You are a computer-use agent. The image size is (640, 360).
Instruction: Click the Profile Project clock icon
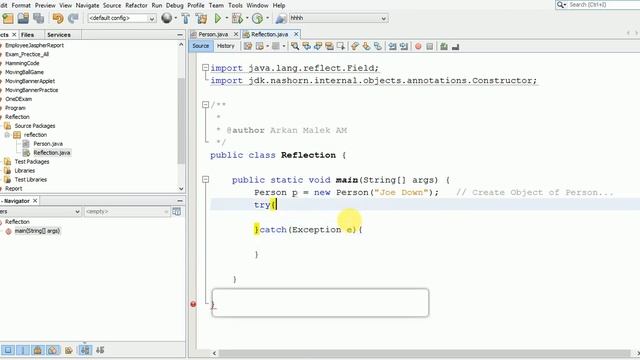[257, 18]
